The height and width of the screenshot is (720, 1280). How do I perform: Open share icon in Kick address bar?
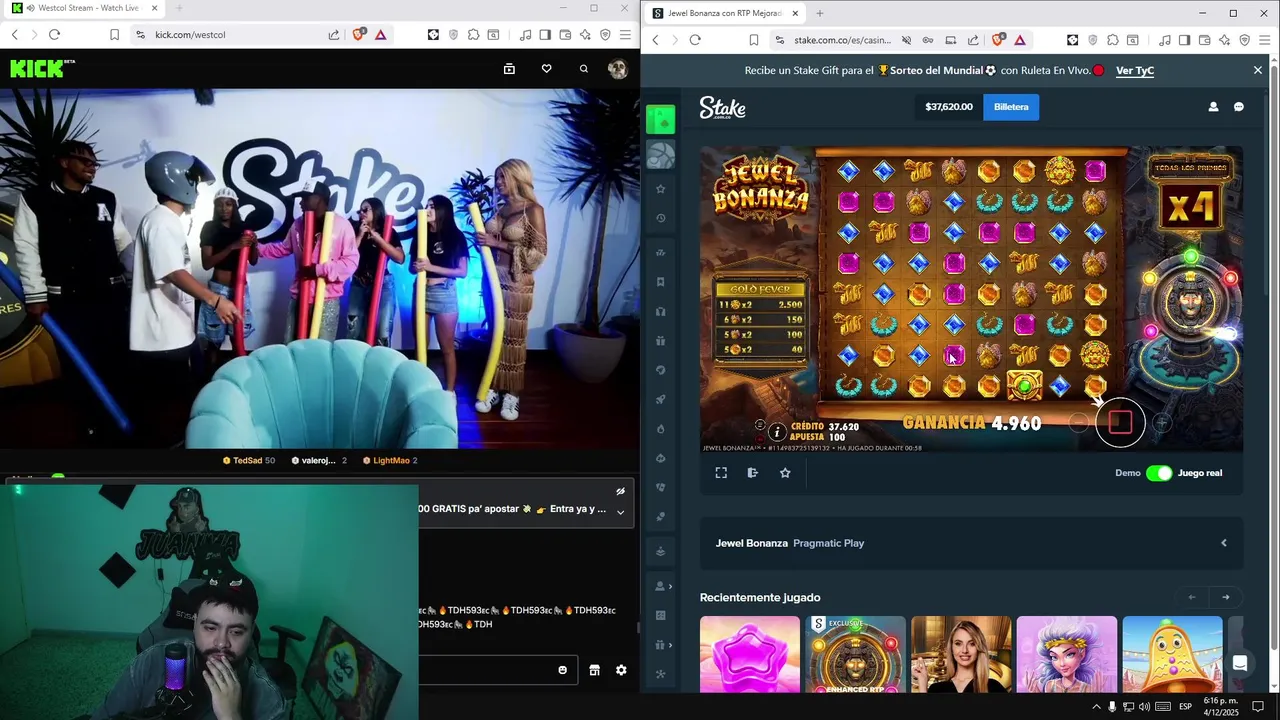click(334, 35)
